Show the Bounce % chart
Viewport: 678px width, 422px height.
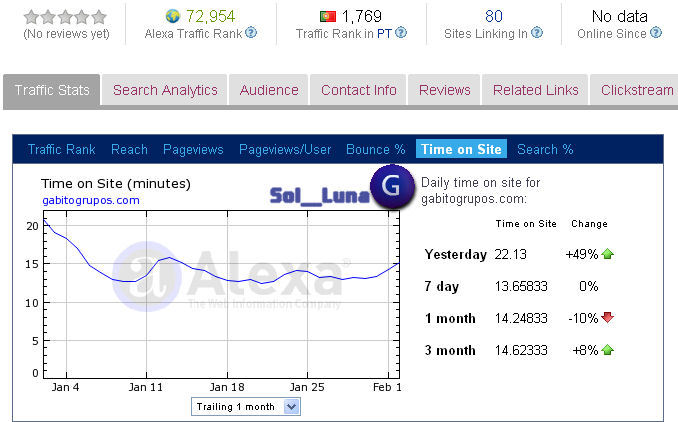click(x=375, y=149)
